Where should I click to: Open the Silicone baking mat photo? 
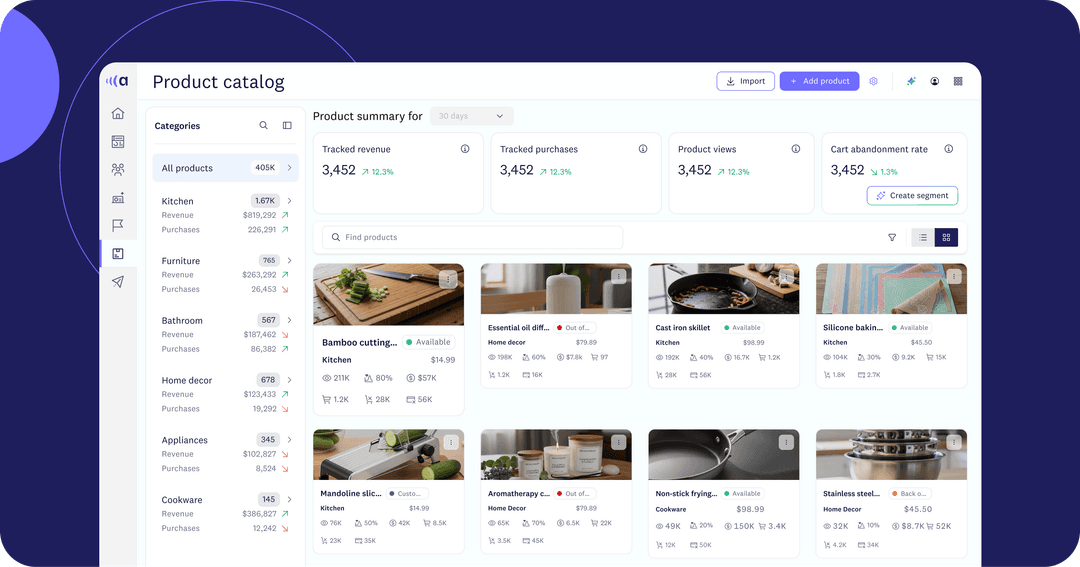pyautogui.click(x=891, y=289)
